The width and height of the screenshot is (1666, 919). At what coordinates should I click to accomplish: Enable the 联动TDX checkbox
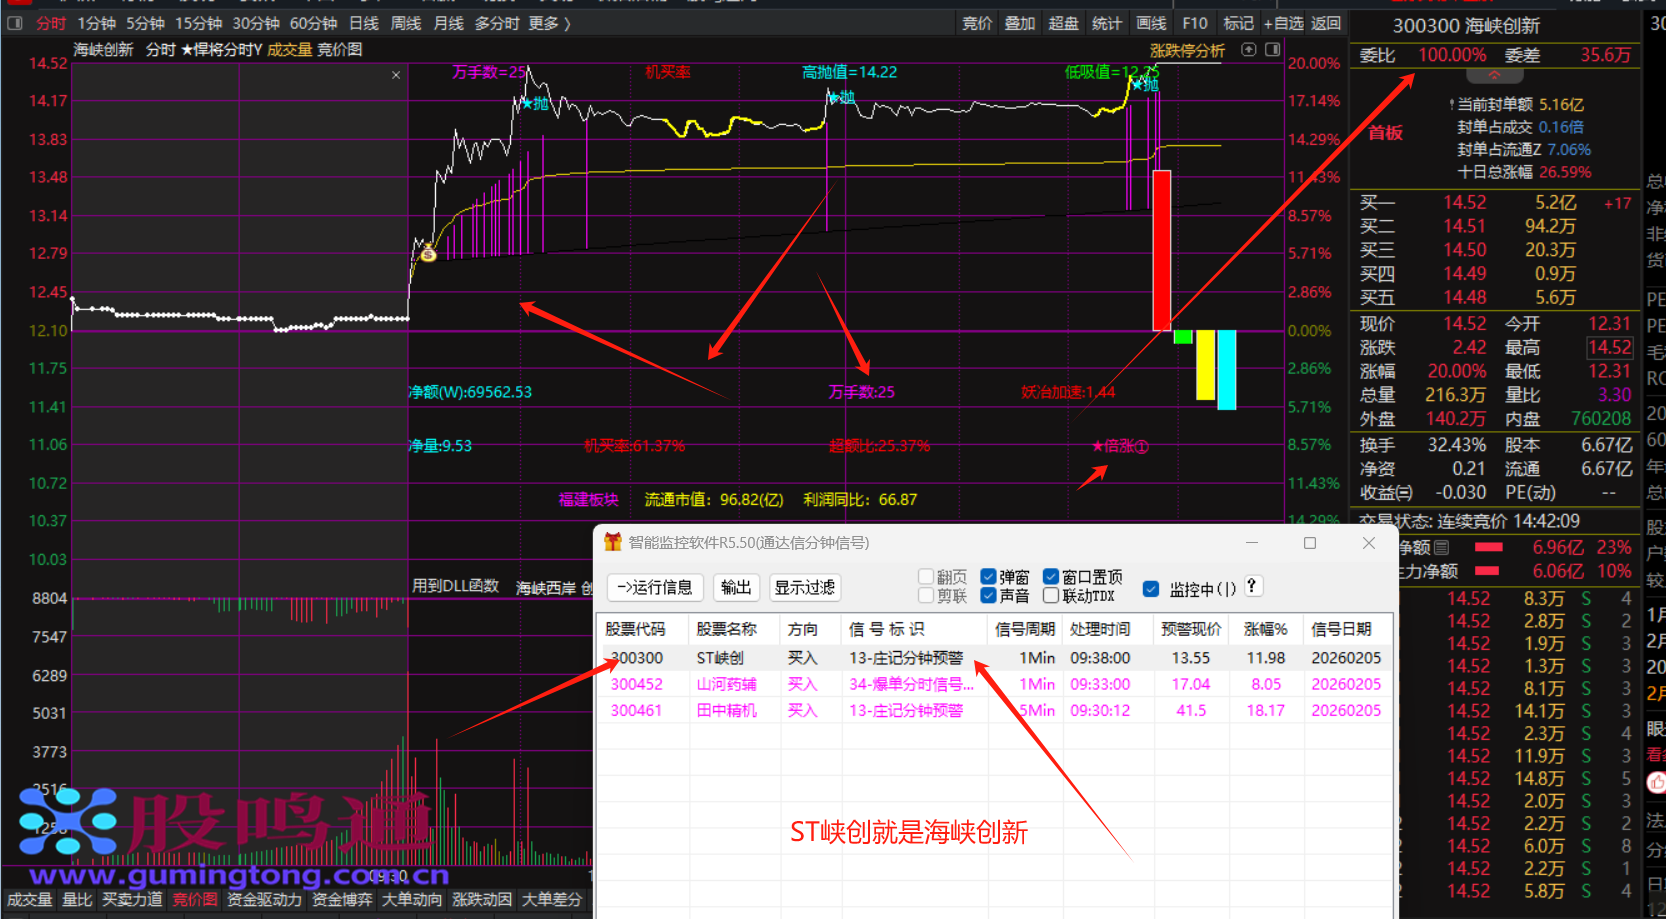[1051, 596]
